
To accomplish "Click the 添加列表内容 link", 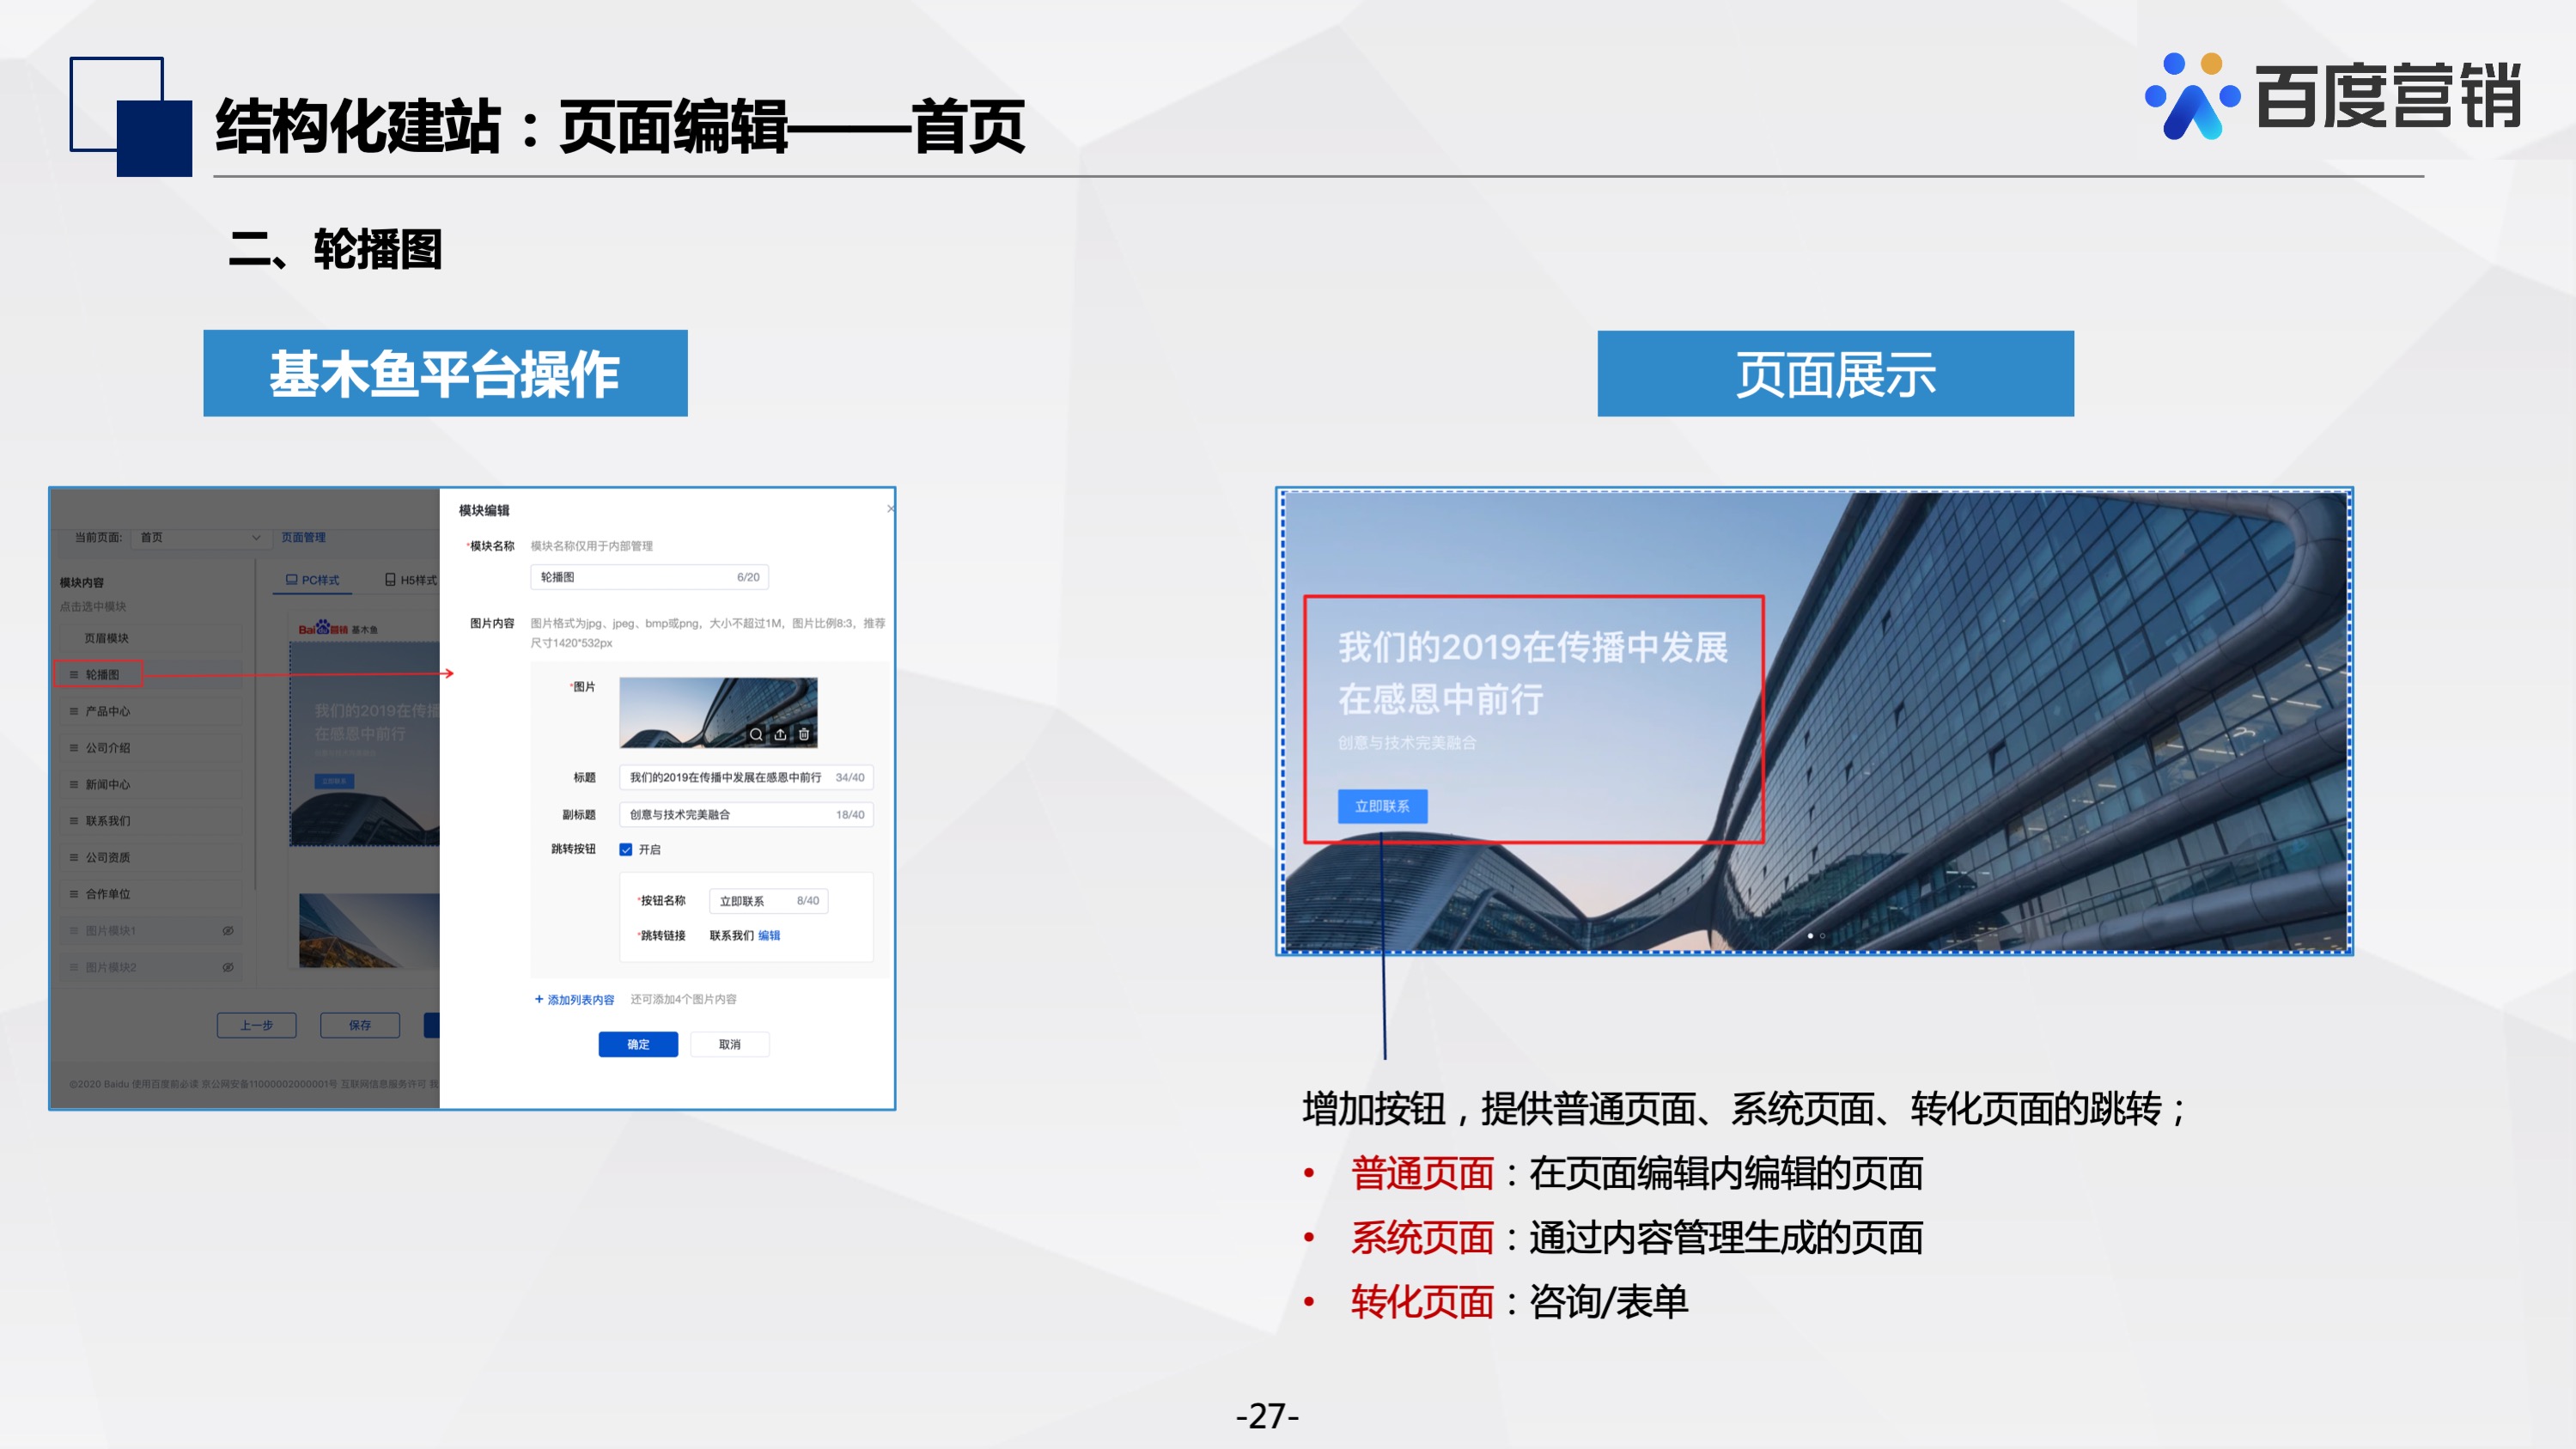I will [x=581, y=999].
